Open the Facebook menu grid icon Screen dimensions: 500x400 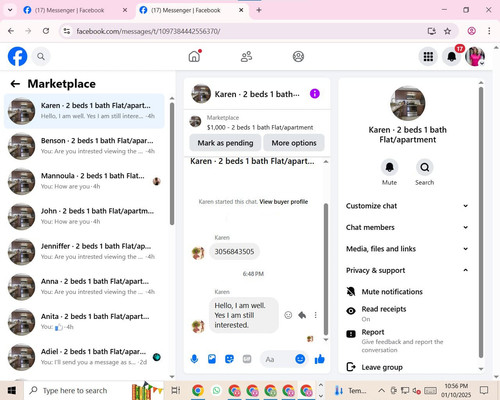pyautogui.click(x=428, y=57)
